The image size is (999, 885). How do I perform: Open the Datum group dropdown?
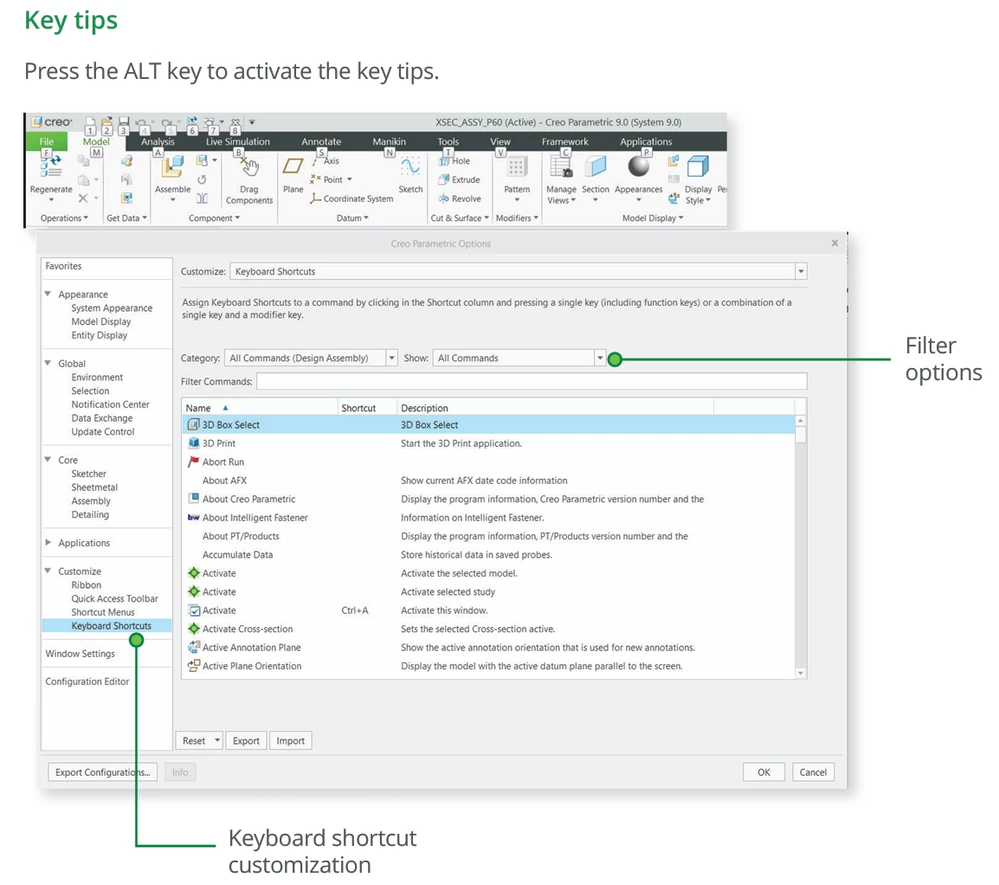point(352,218)
